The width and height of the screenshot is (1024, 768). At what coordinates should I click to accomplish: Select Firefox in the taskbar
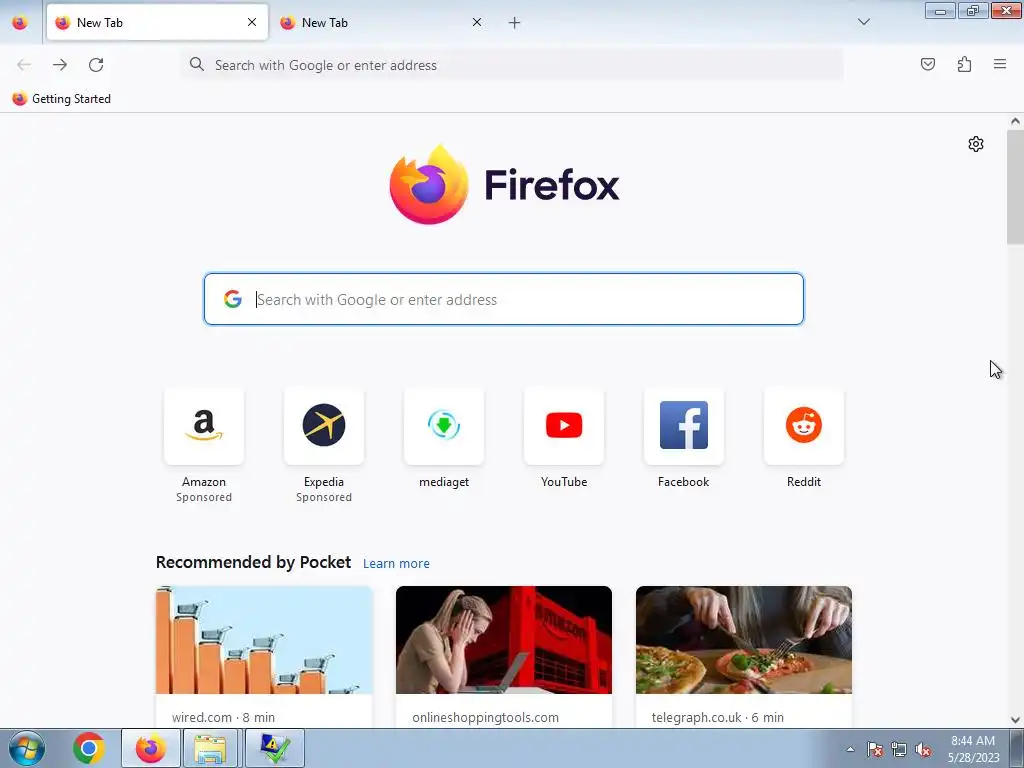[x=151, y=748]
